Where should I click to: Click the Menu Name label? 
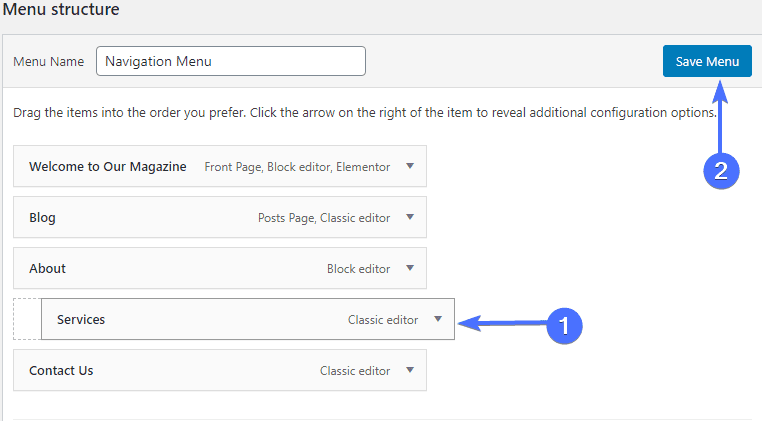tap(49, 62)
